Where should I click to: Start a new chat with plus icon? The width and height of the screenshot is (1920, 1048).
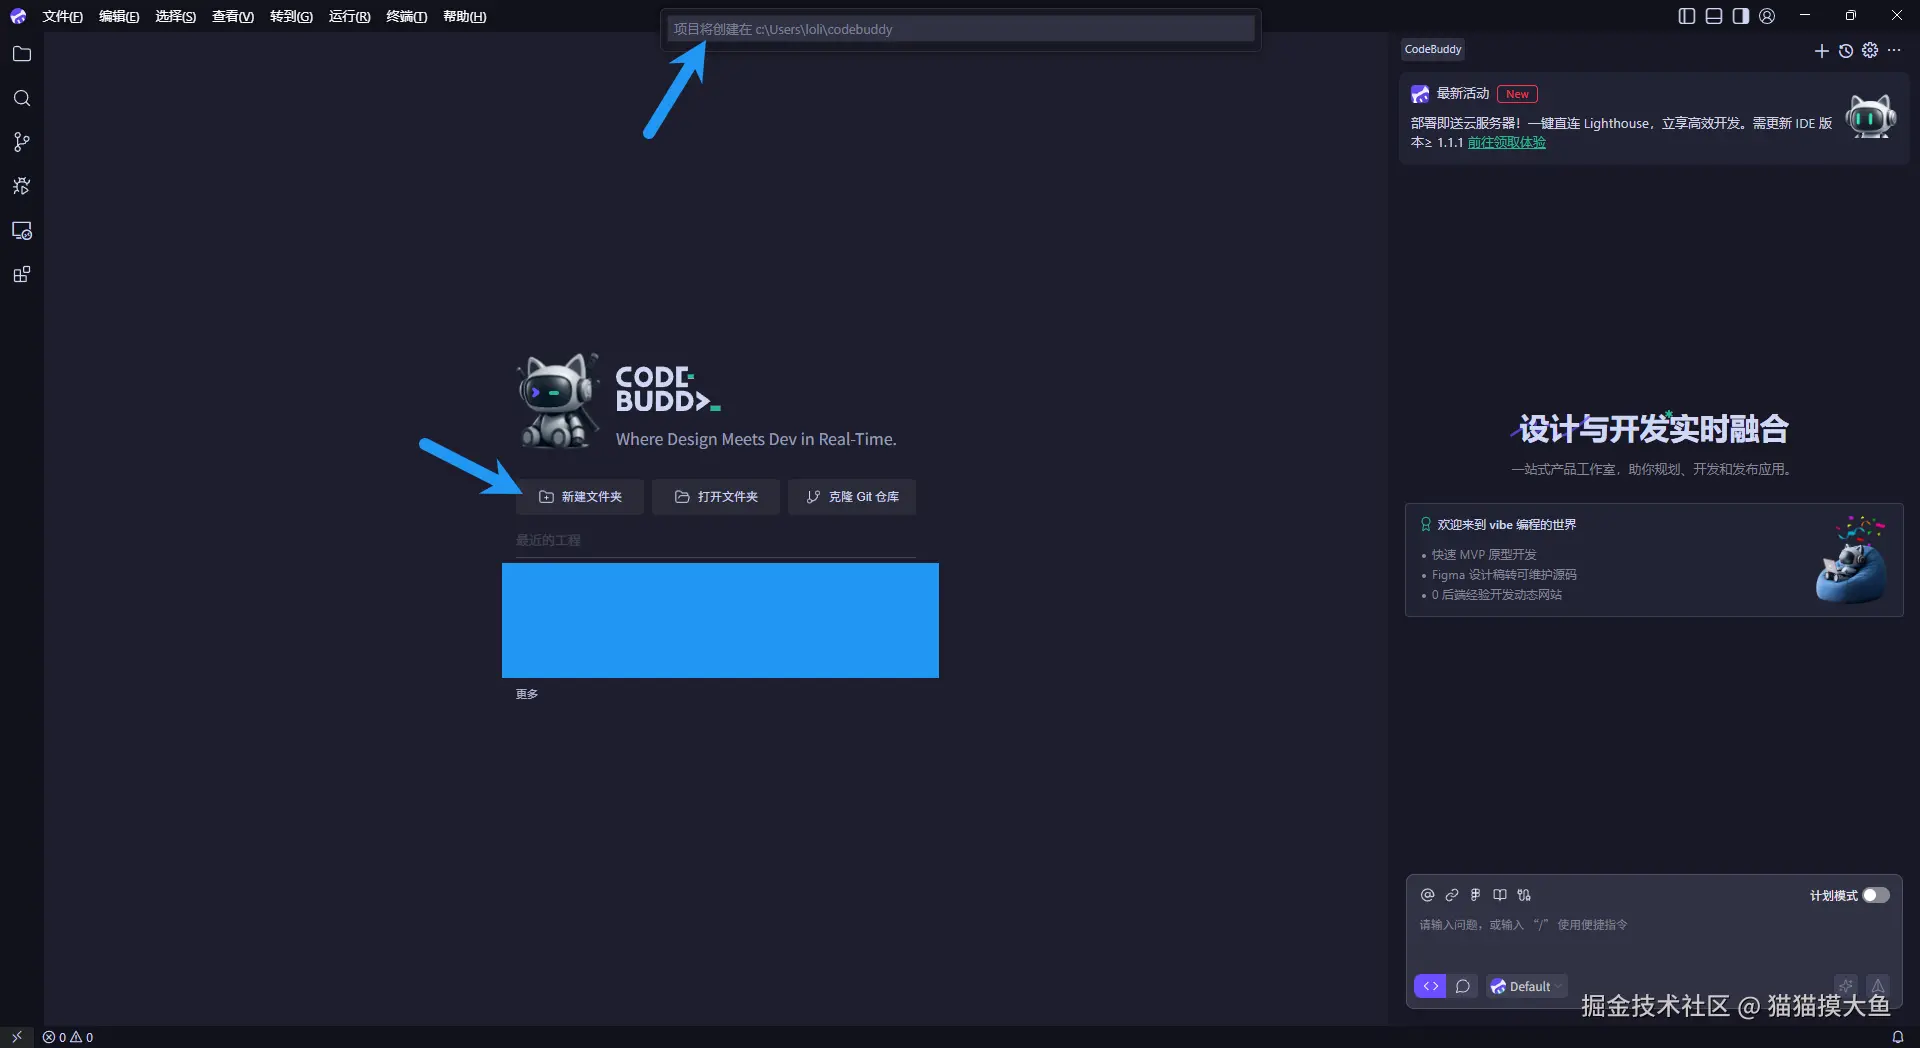pyautogui.click(x=1821, y=50)
